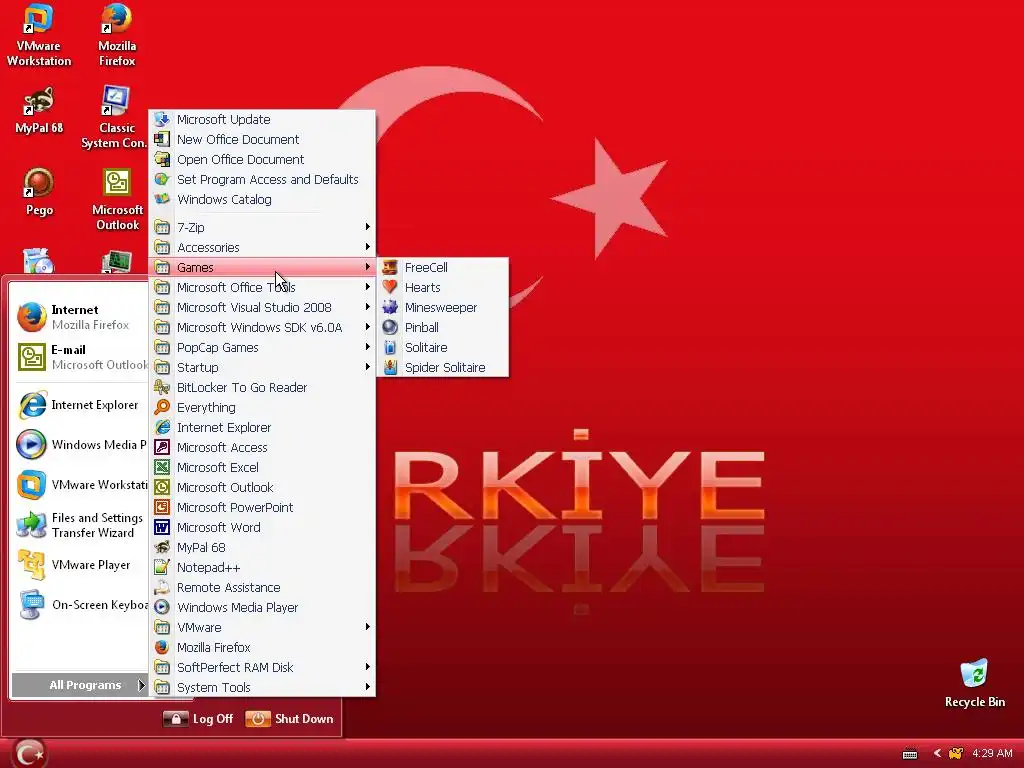Open Set Program Access and Defaults

click(x=262, y=180)
